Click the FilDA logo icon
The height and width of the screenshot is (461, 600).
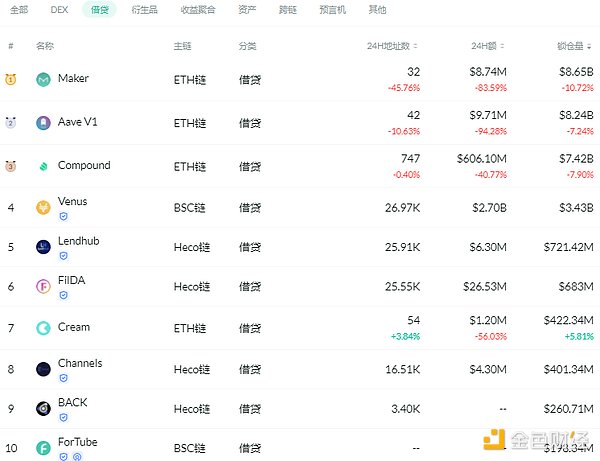coord(43,287)
